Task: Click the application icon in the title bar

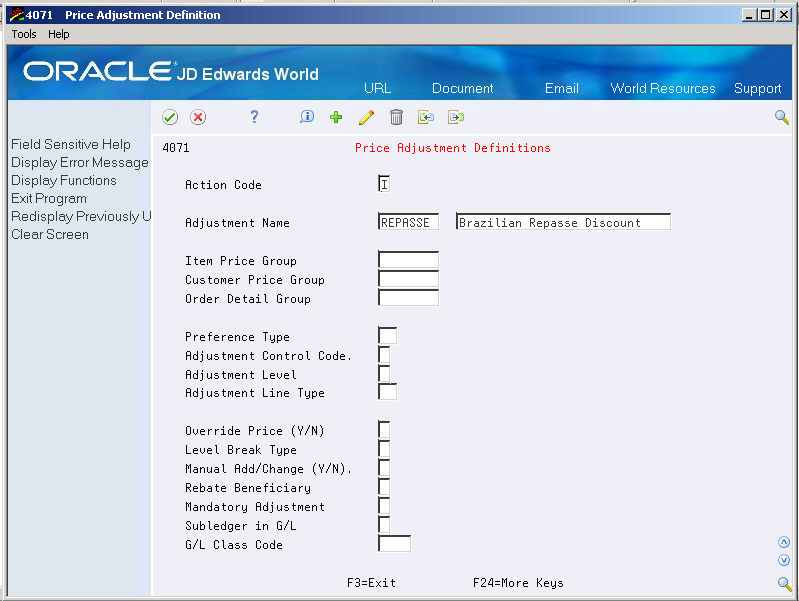Action: tap(16, 15)
